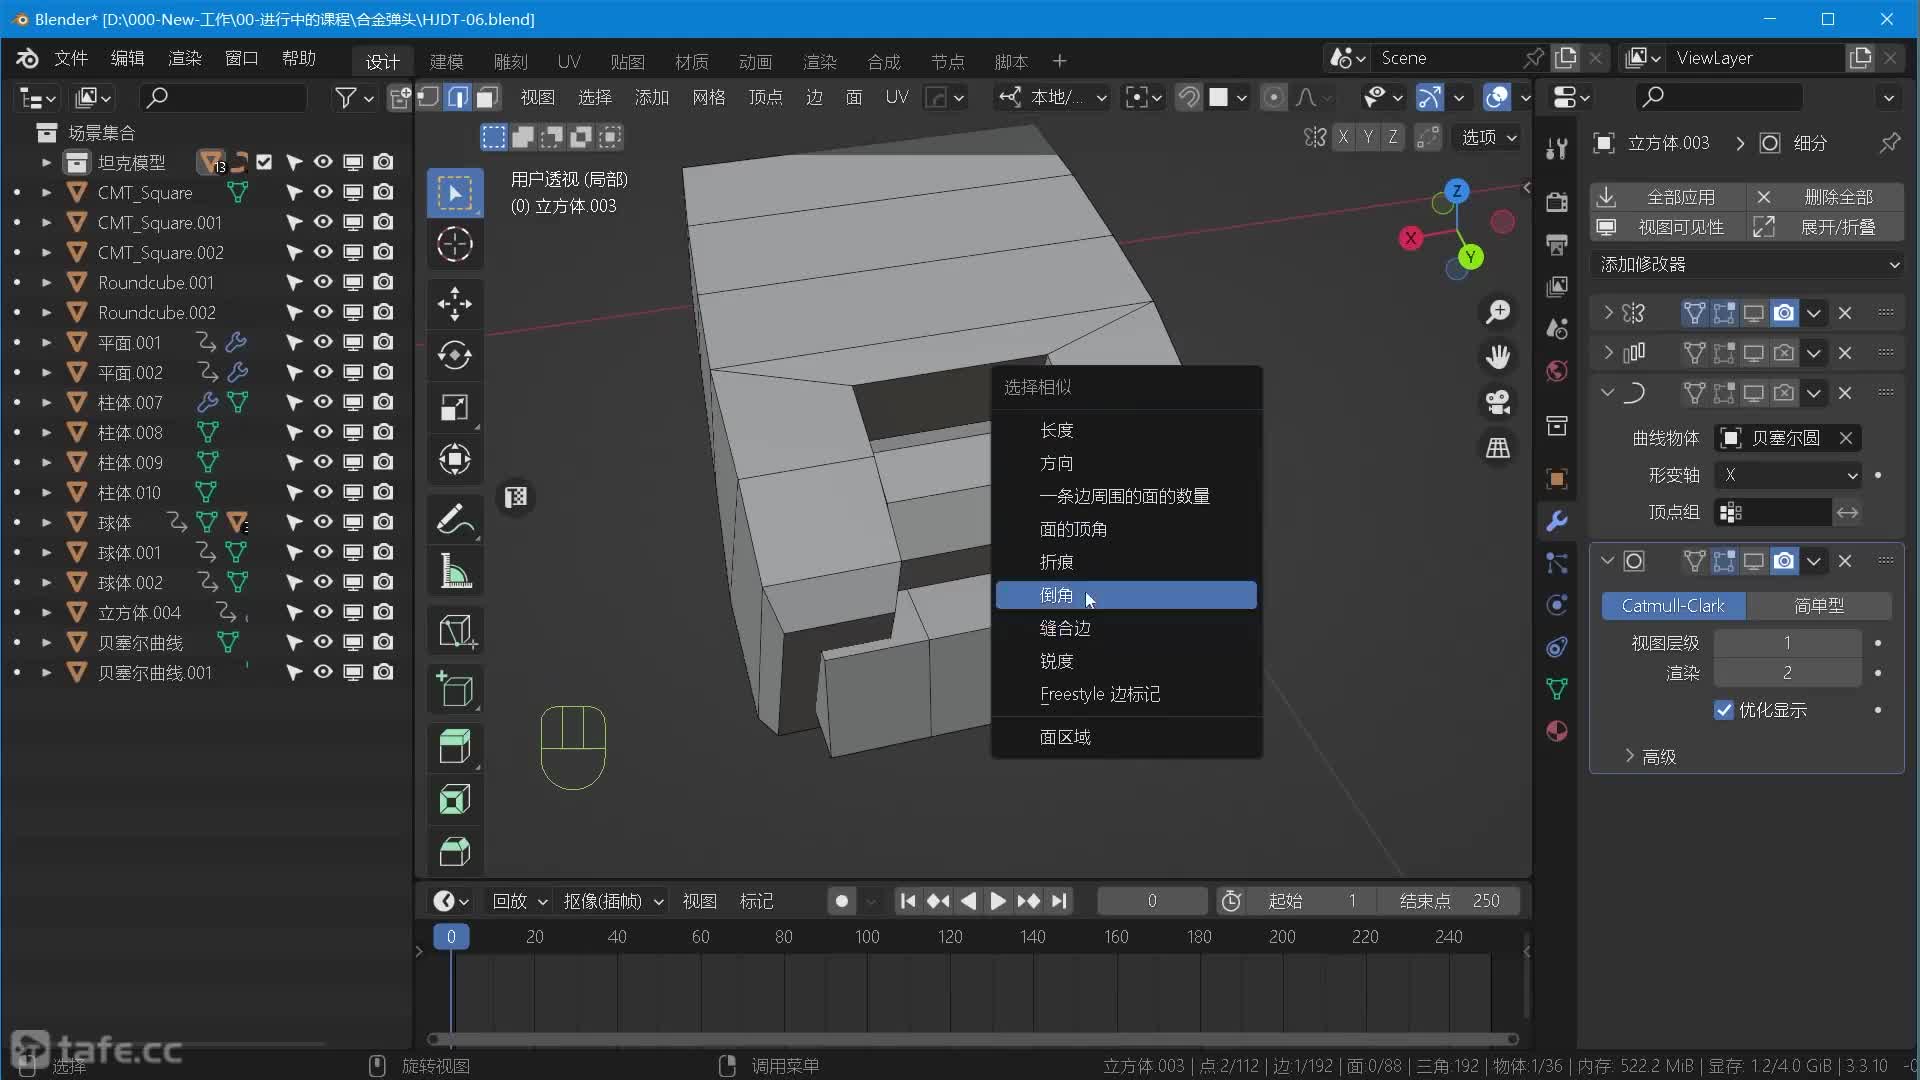Select the 3D Cursor tool
1920x1080 pixels.
pos(455,244)
